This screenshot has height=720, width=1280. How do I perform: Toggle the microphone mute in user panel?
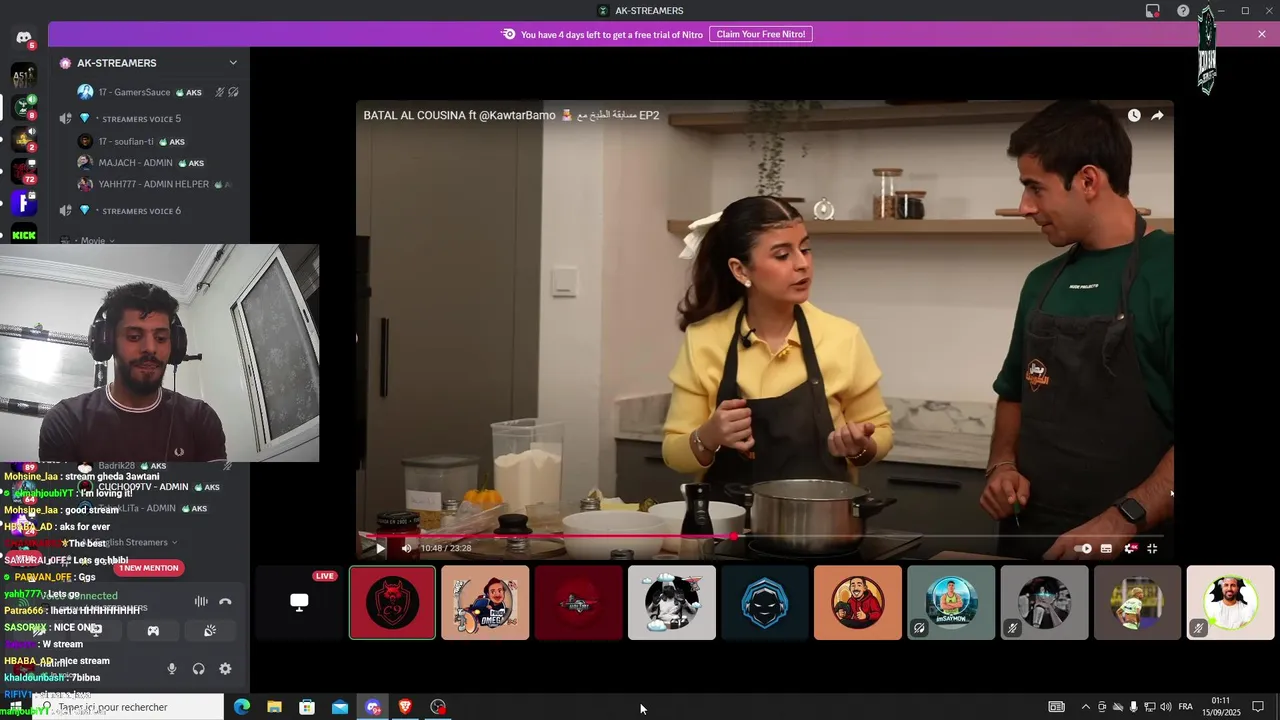(172, 669)
